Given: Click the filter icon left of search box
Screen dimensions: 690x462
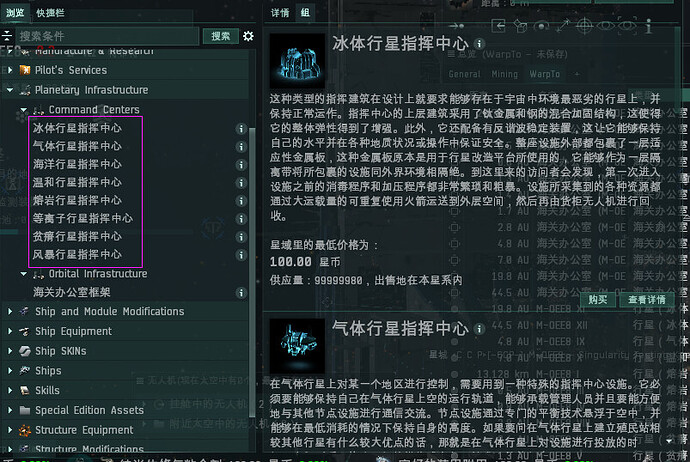Looking at the screenshot, I should 9,36.
